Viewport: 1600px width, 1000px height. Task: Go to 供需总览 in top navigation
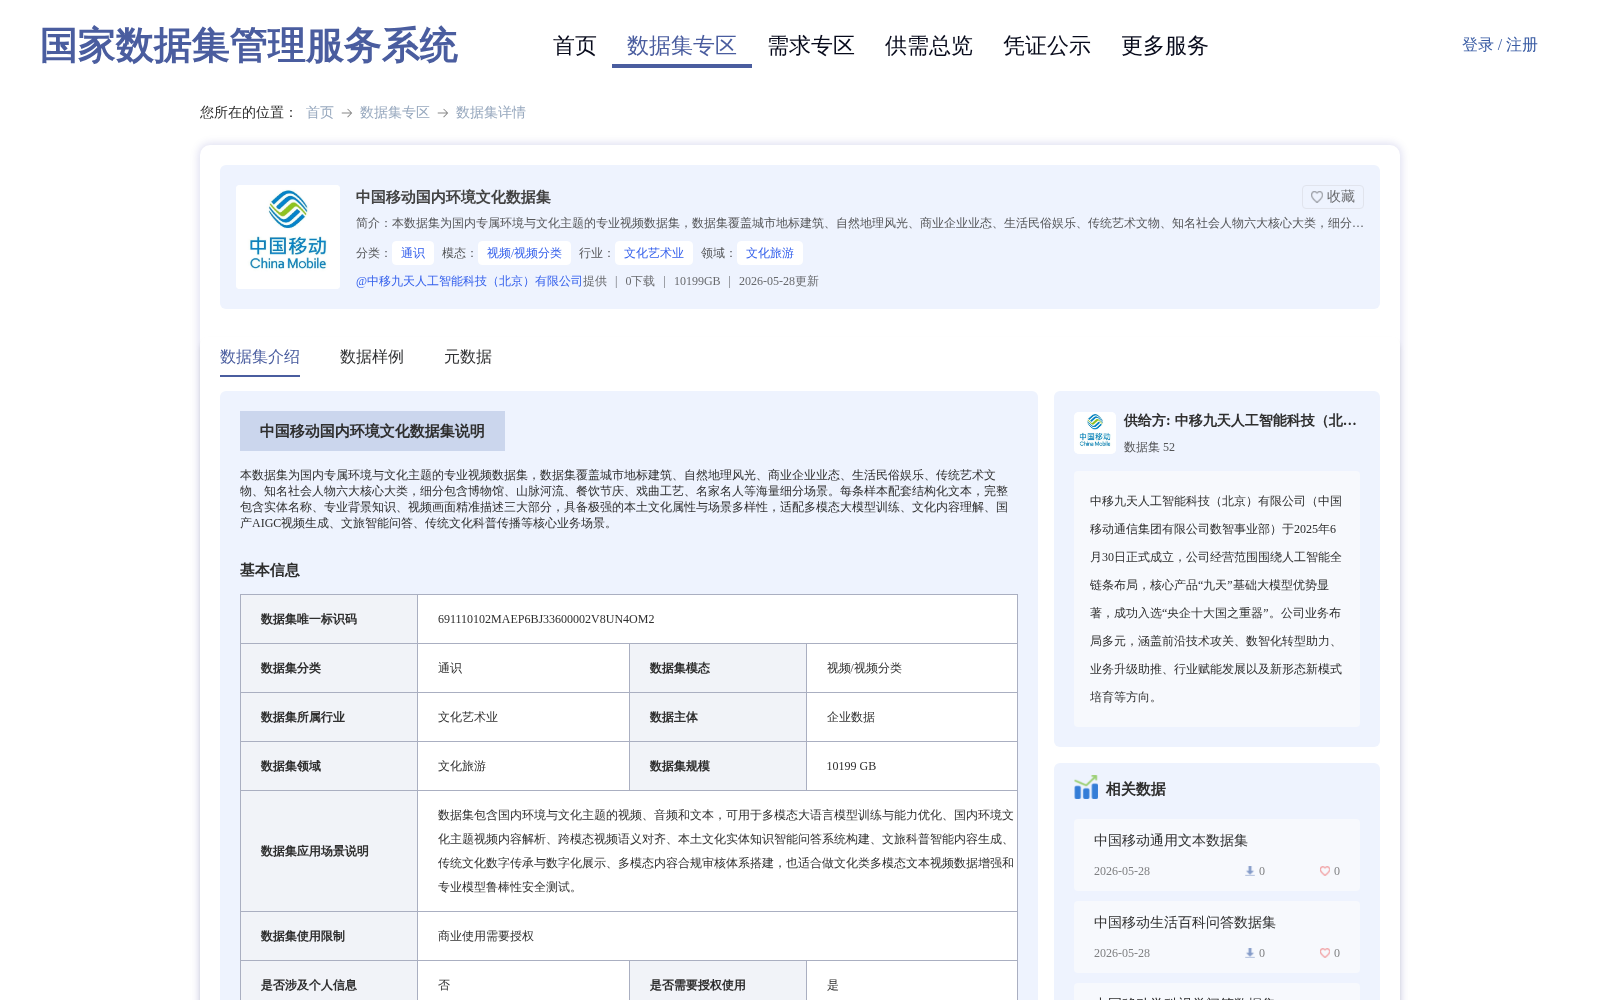point(929,46)
